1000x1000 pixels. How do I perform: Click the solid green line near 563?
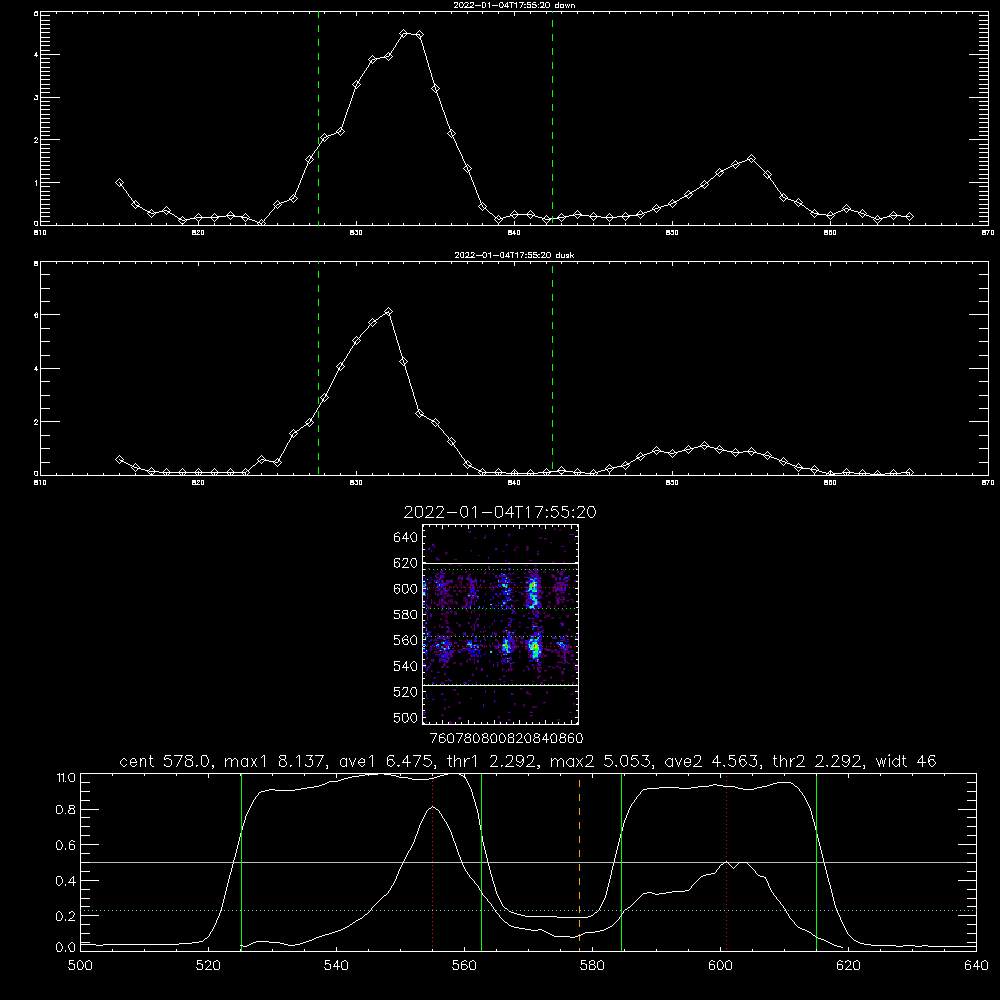coord(482,862)
